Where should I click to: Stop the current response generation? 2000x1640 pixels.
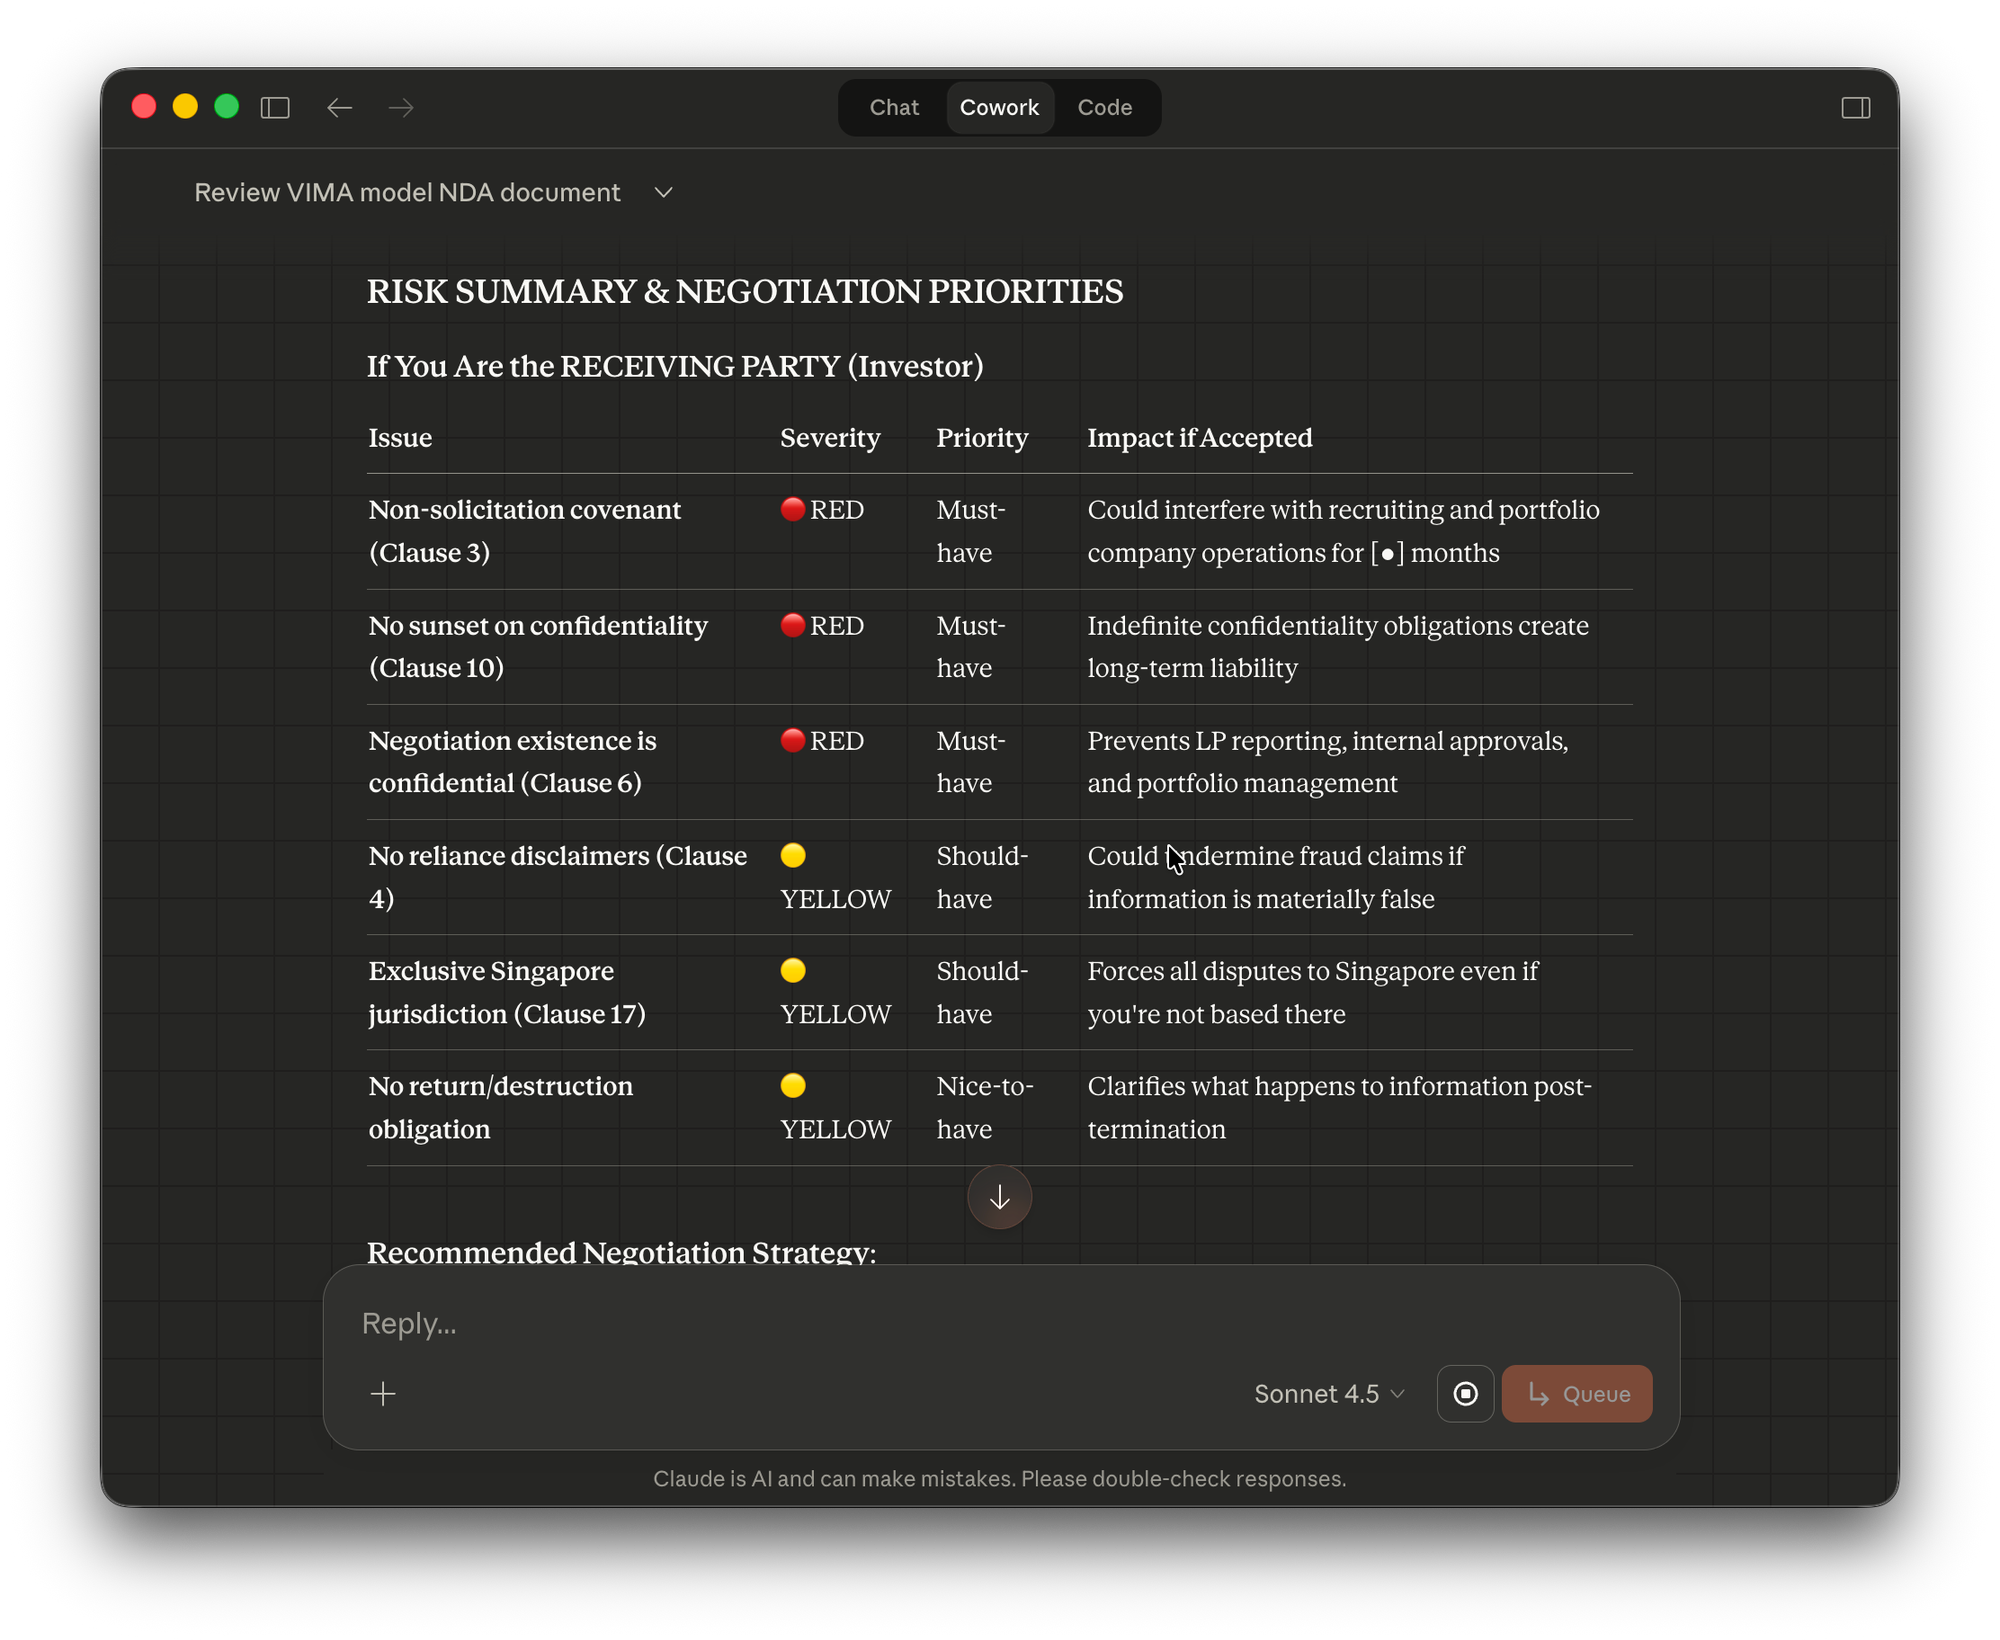click(x=1465, y=1393)
